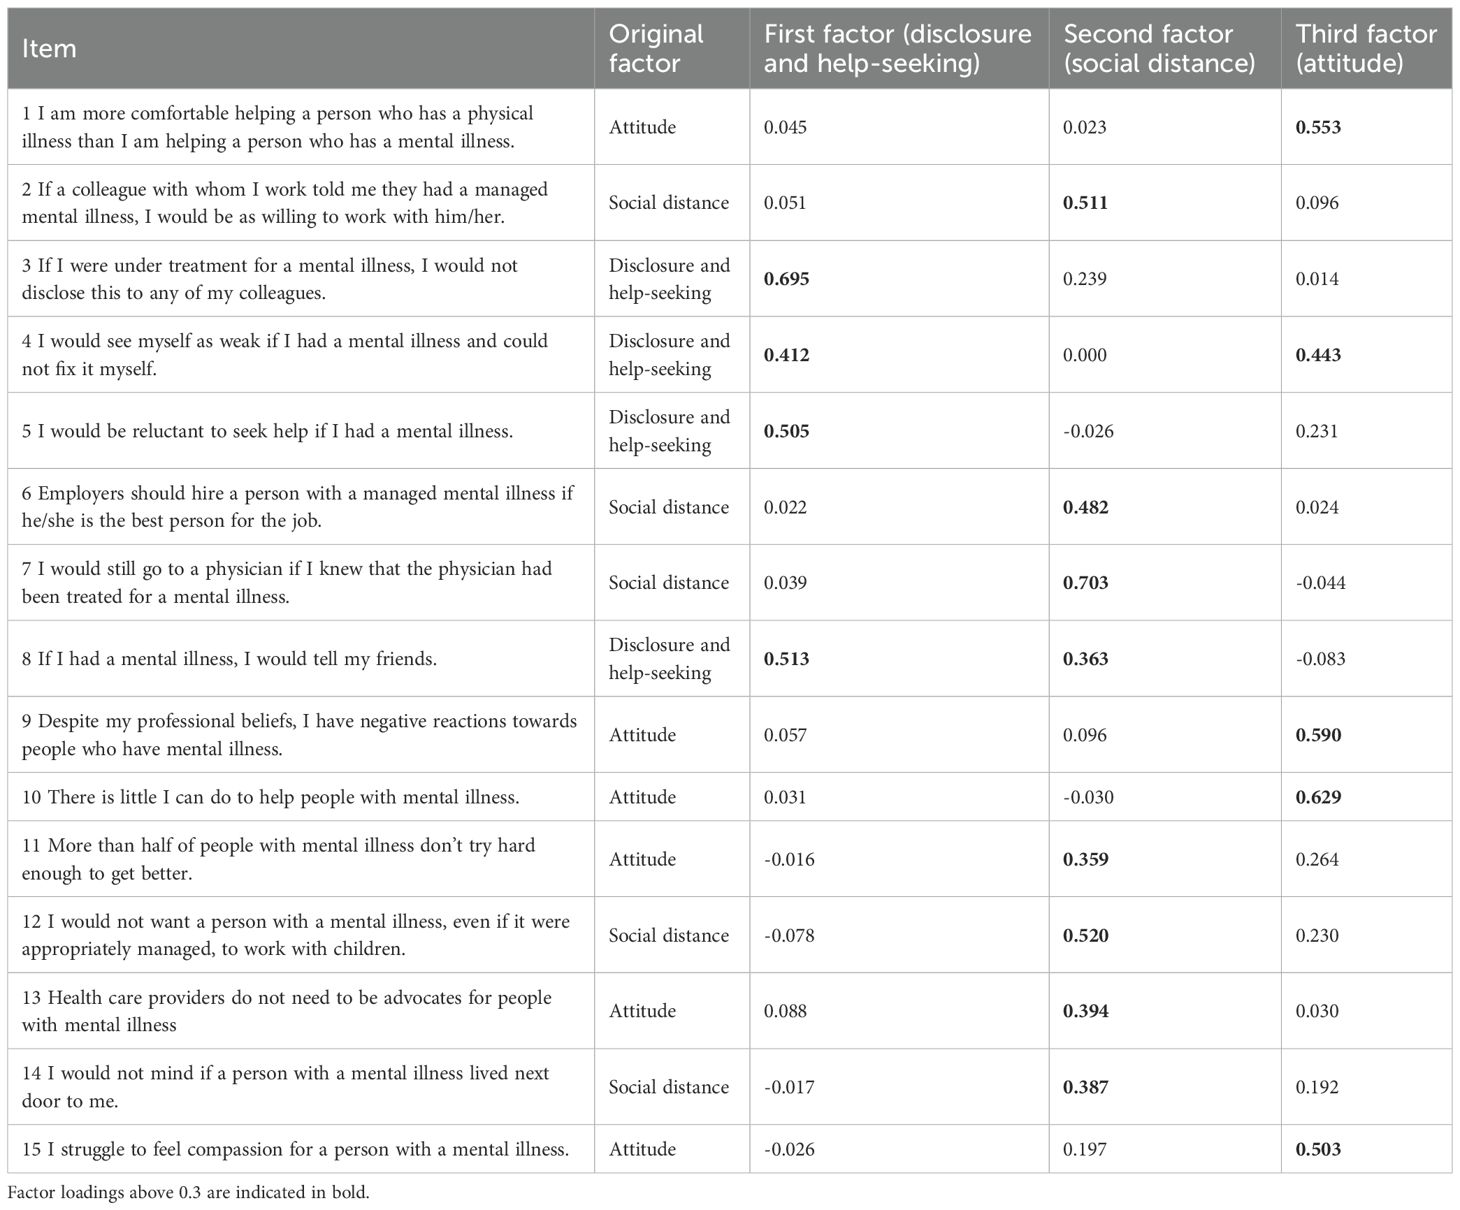Click the 'Item' column header

coord(49,49)
